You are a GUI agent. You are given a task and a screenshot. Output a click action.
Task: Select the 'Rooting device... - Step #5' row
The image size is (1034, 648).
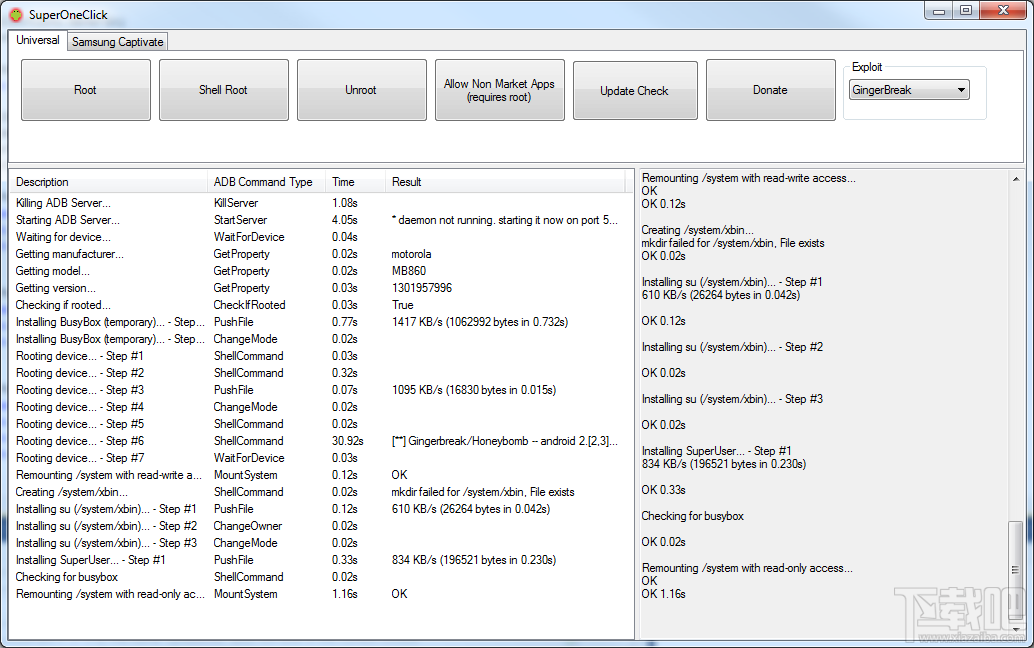click(x=319, y=424)
